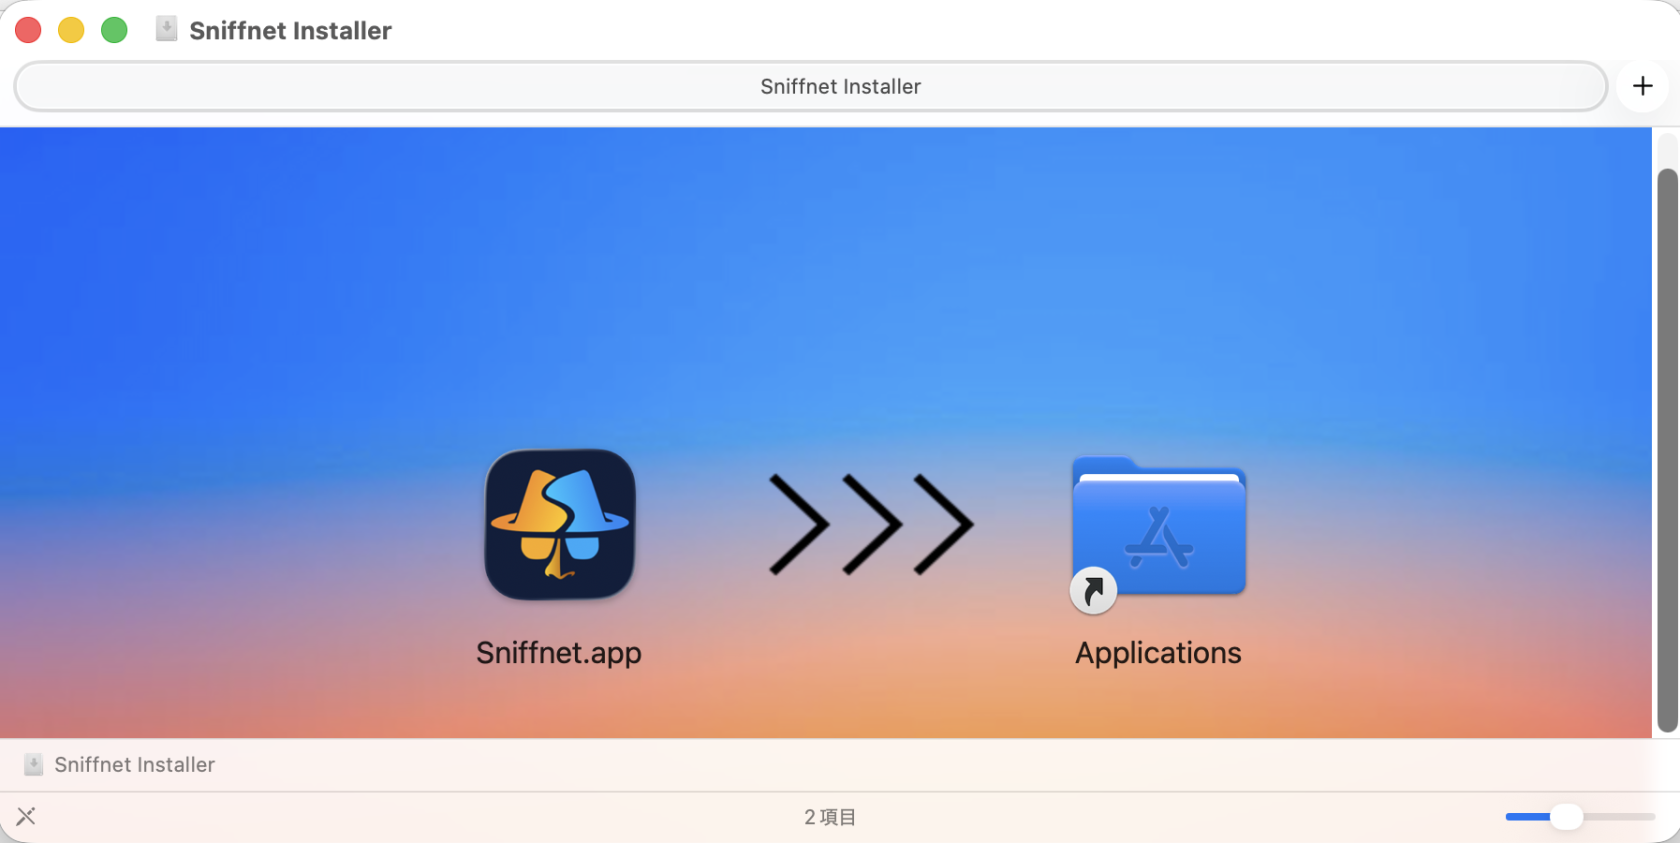Close the Sniffnet Installer window
The image size is (1680, 843).
[x=28, y=30]
